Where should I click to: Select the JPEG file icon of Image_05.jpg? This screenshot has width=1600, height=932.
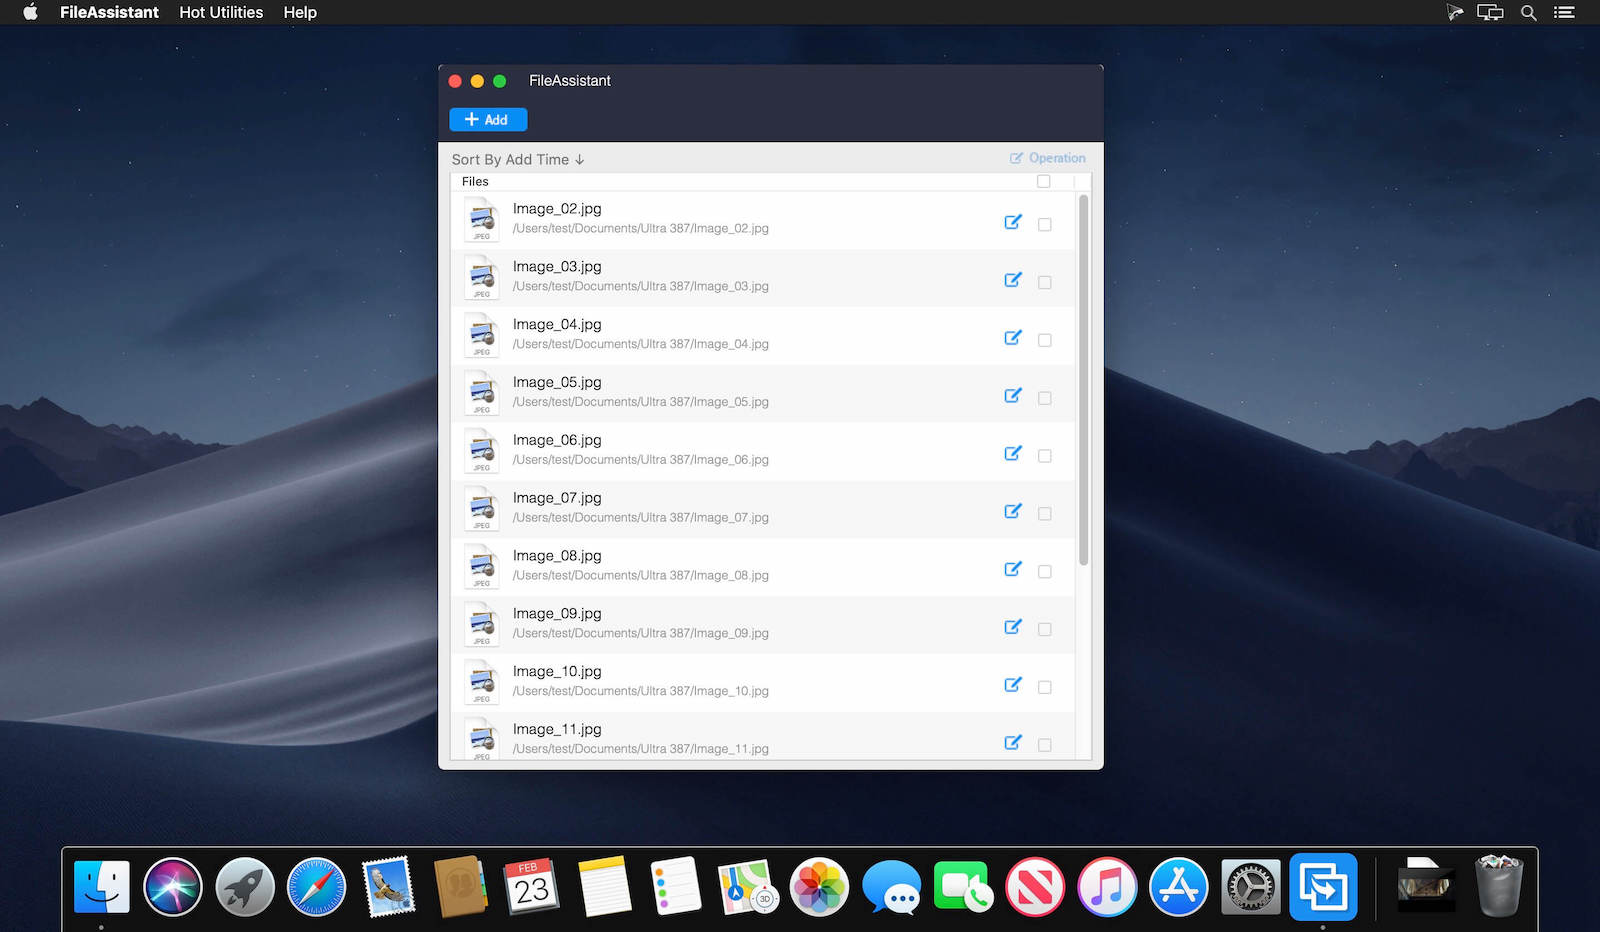point(482,394)
